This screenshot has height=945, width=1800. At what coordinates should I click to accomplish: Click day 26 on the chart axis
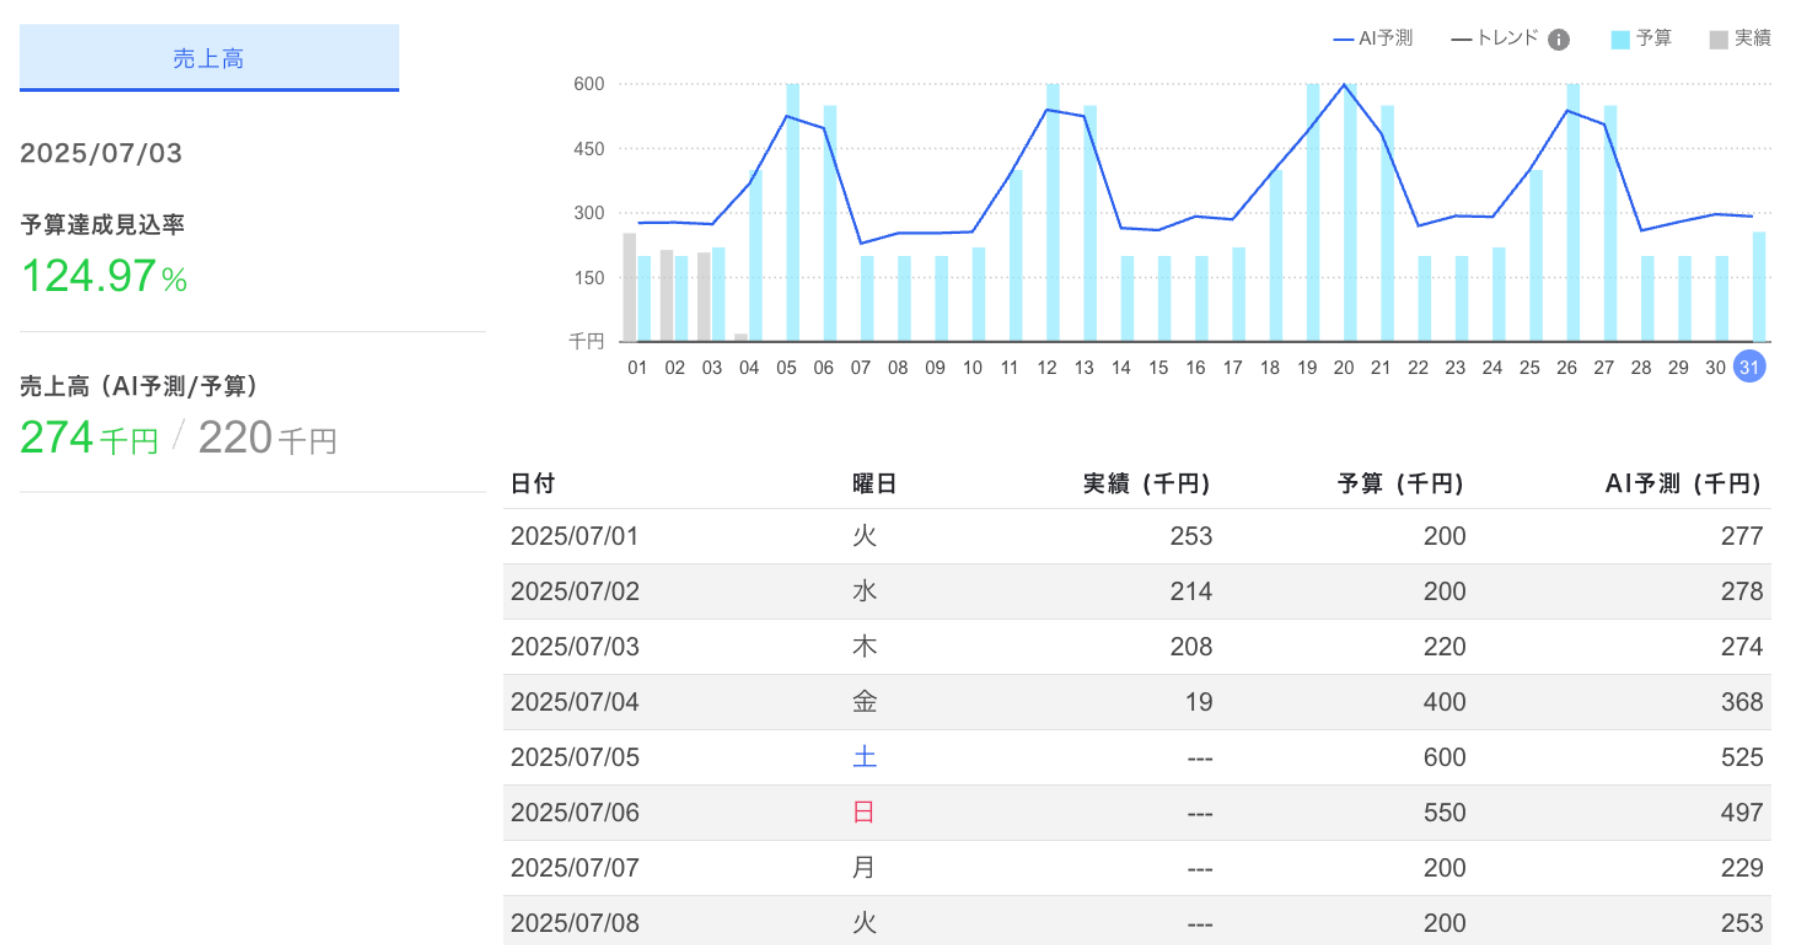(1567, 368)
